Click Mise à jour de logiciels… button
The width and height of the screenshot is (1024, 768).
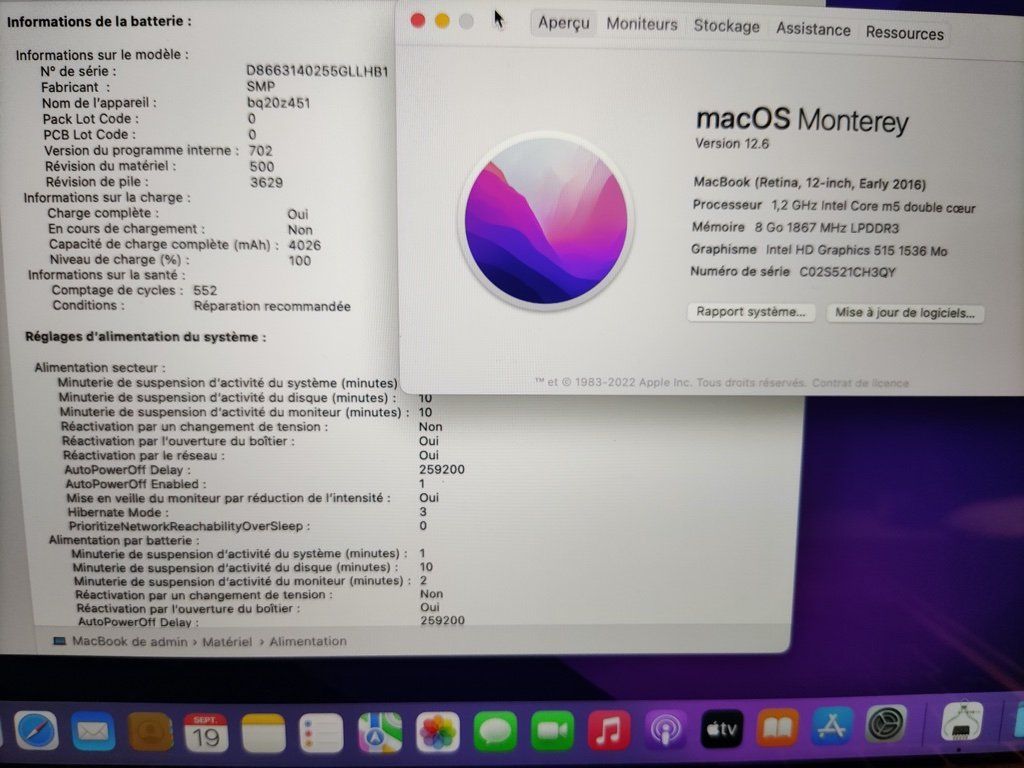904,313
